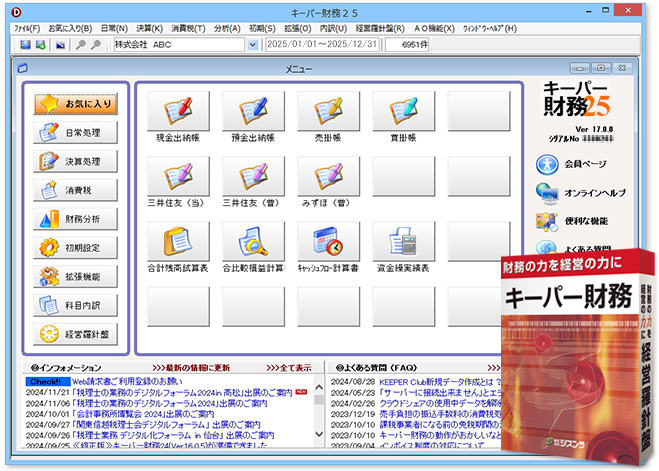Open the 現金出納帳 cash ledger icon

click(x=178, y=111)
